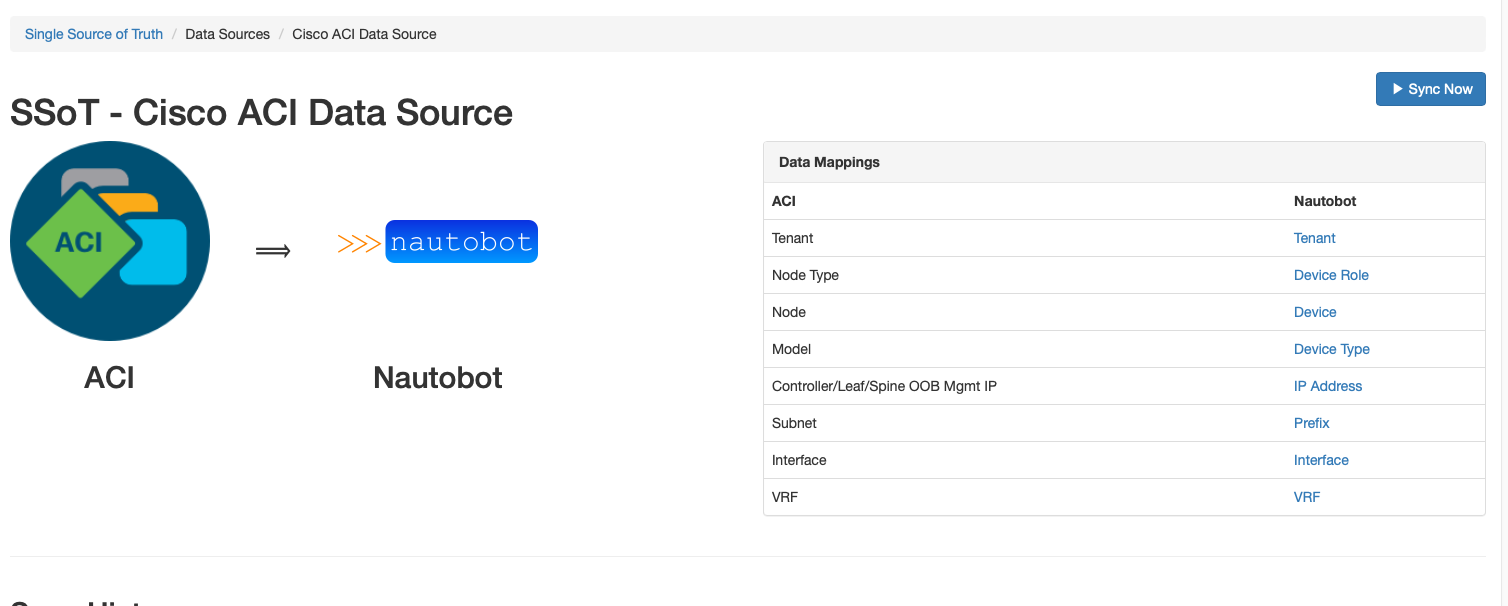Open the Tenant link in Nautobot column

[1314, 238]
